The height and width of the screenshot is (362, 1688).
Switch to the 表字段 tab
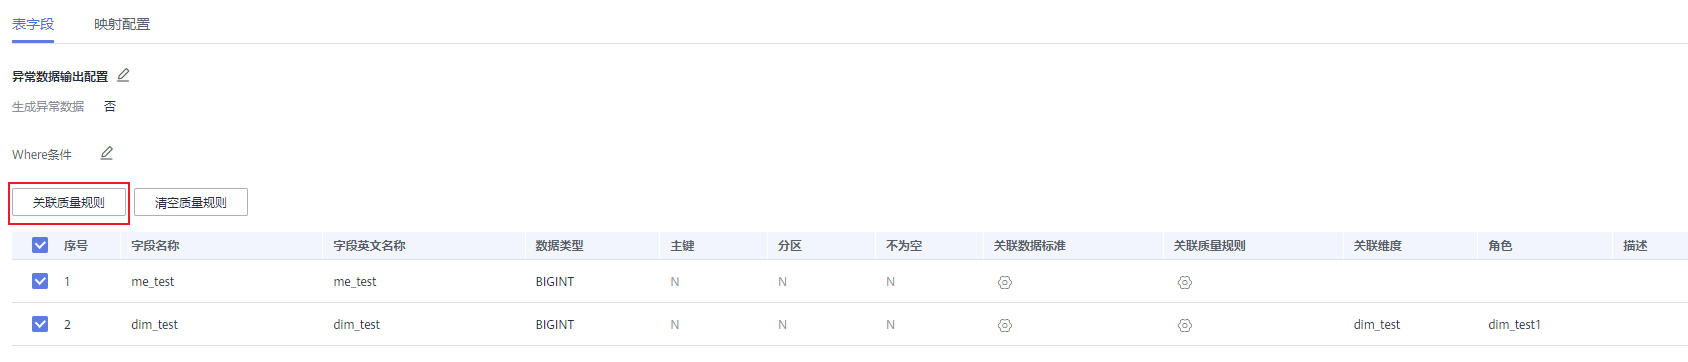[x=33, y=24]
